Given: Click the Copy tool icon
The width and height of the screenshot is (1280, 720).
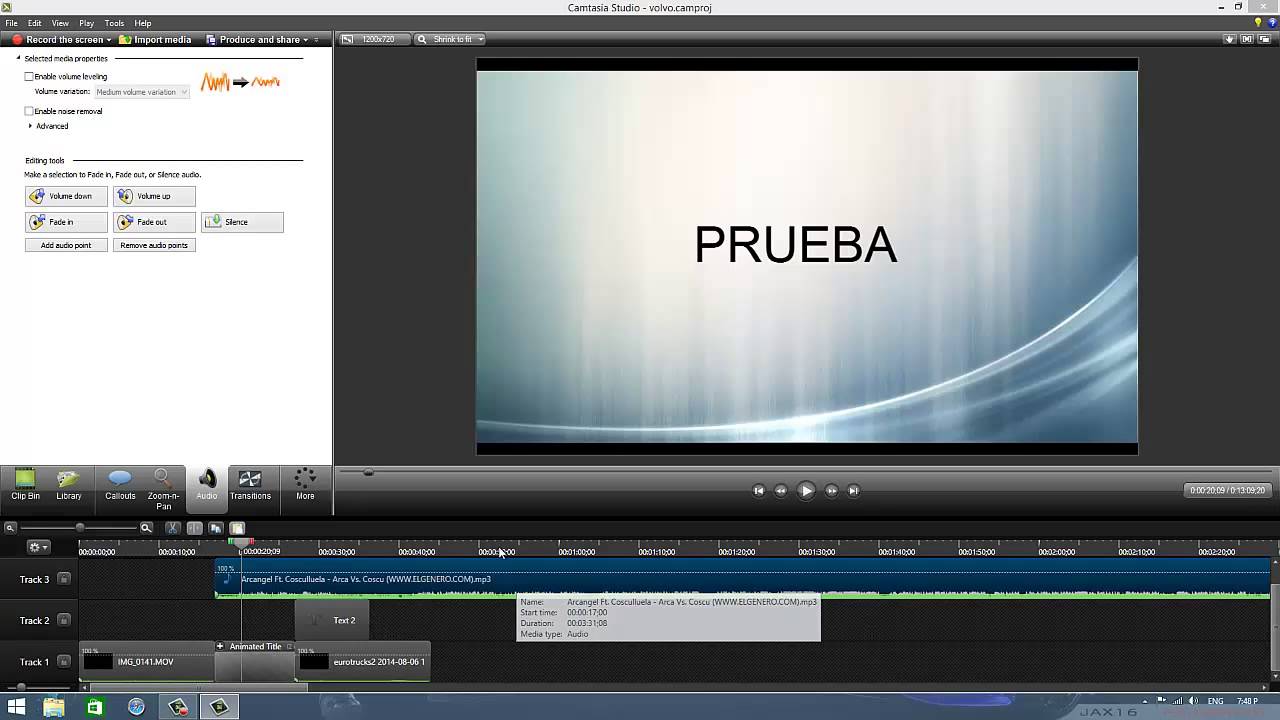Looking at the screenshot, I should coord(215,528).
